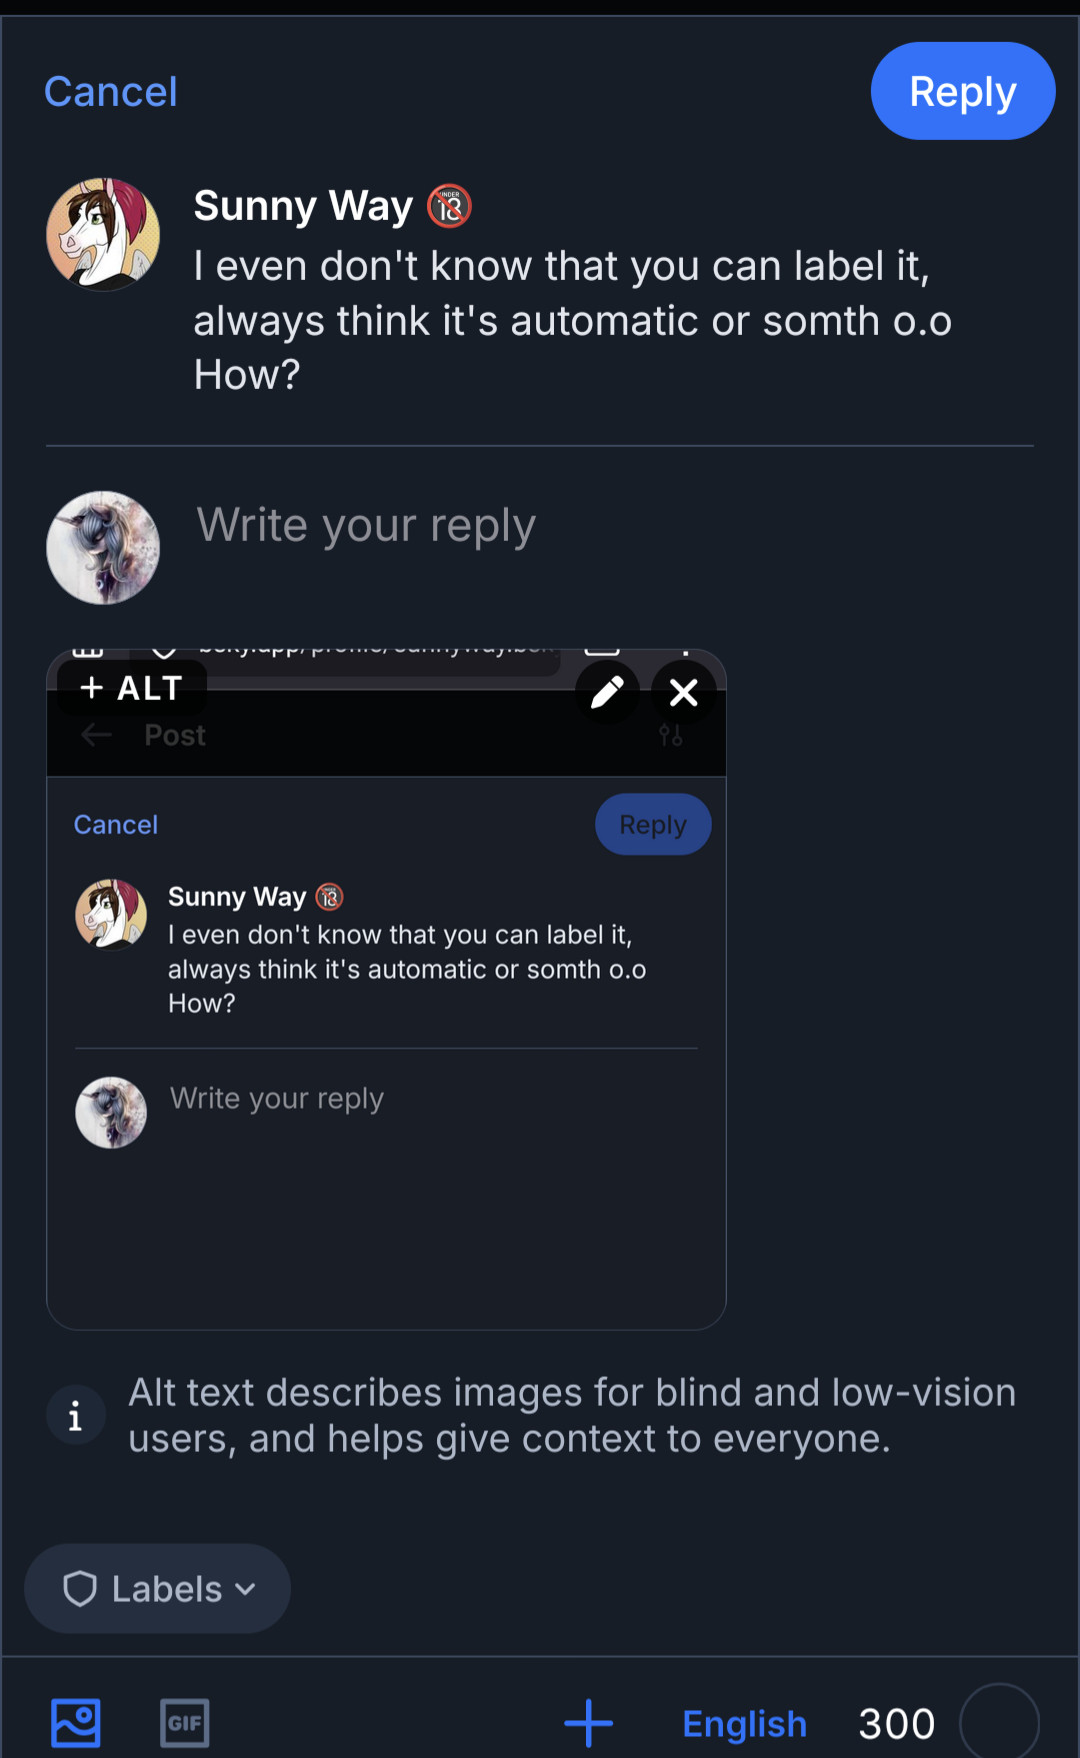Remove the attached image with X icon
The height and width of the screenshot is (1758, 1080).
[x=684, y=692]
